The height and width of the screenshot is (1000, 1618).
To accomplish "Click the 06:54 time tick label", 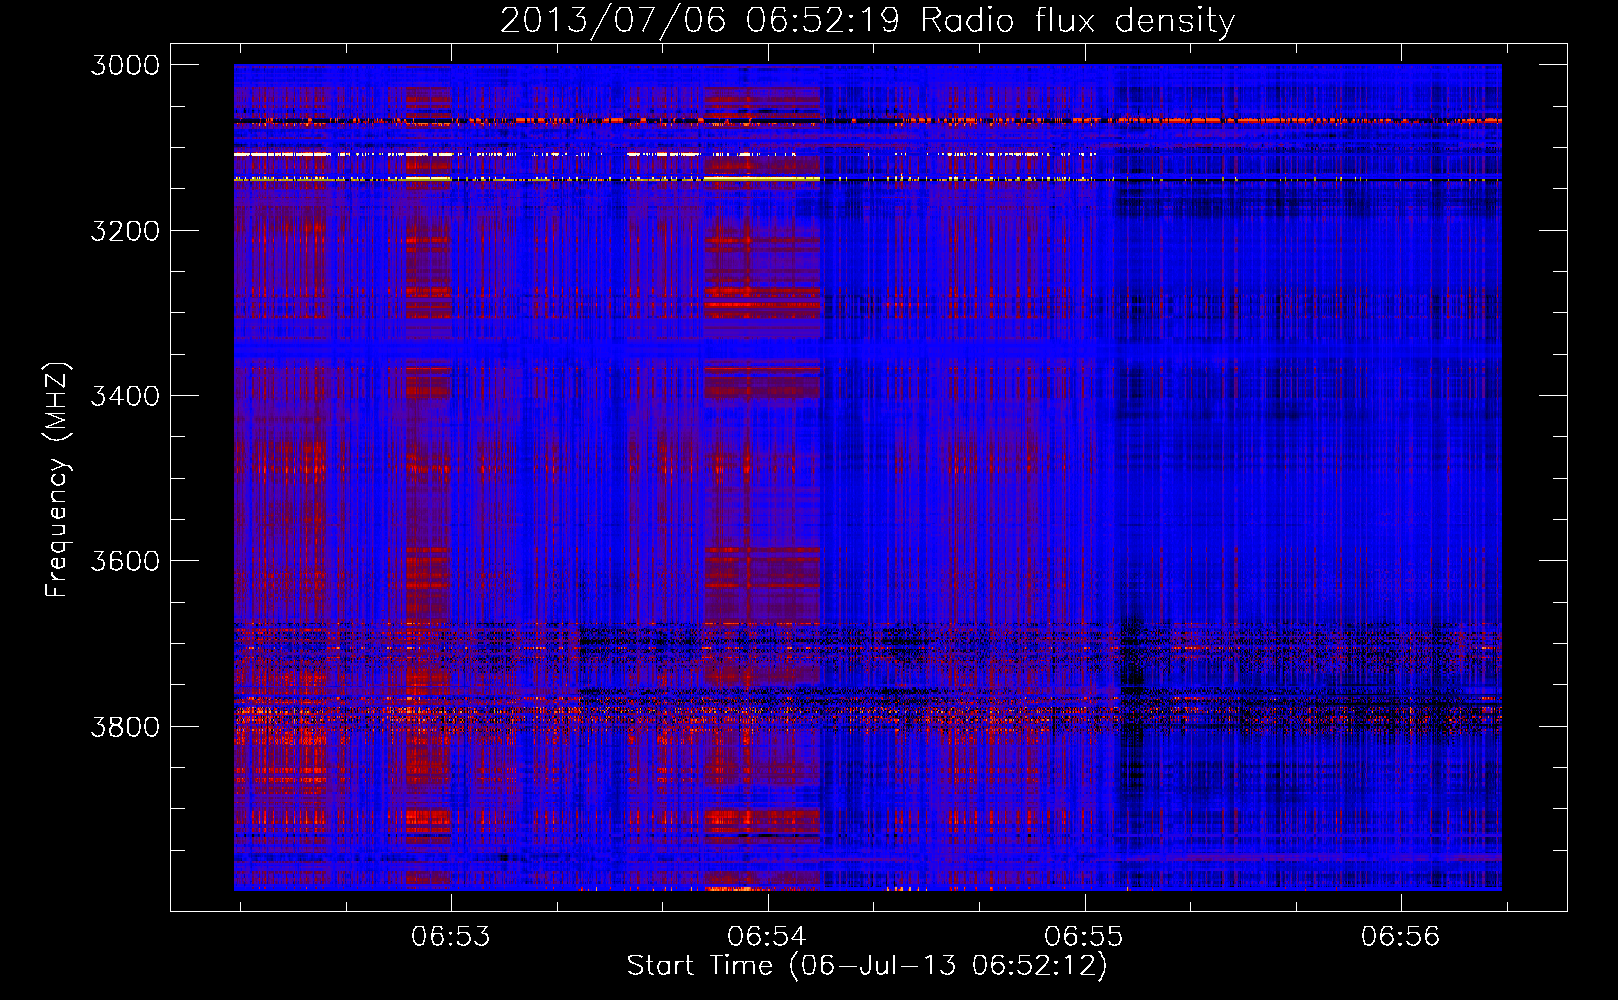I will coord(767,936).
